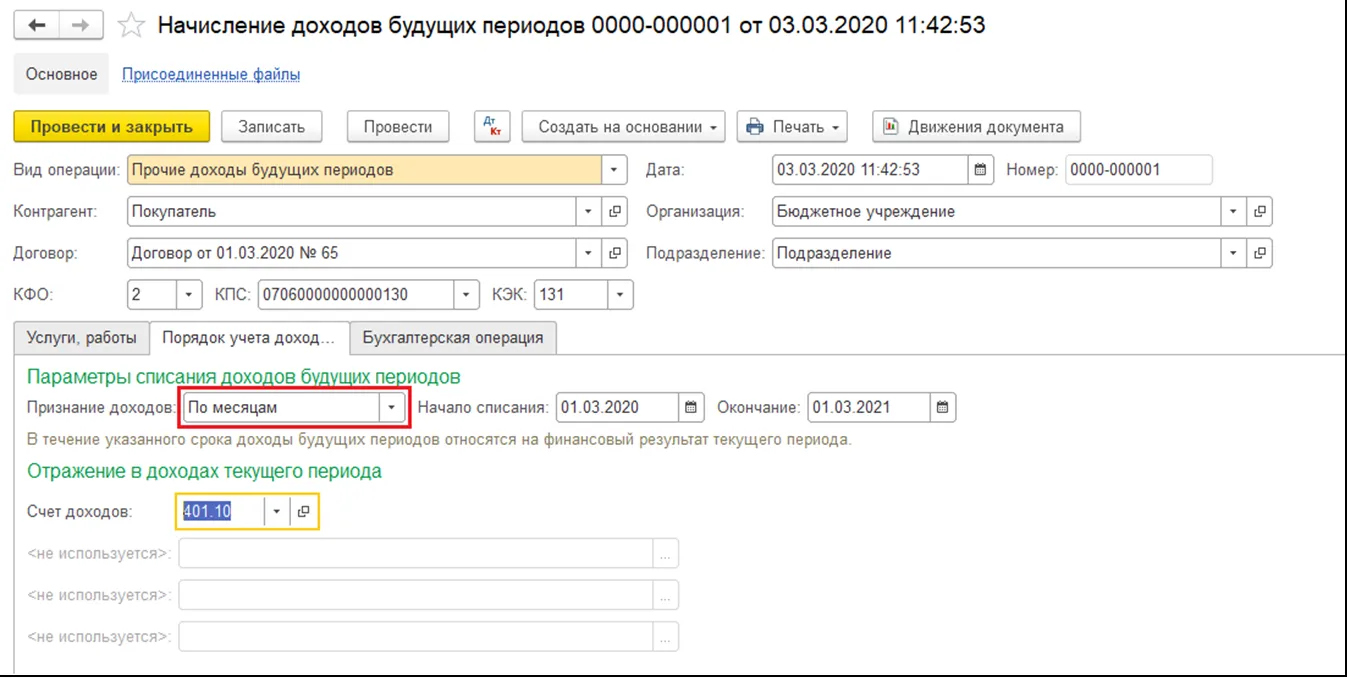This screenshot has width=1350, height=678.
Task: Add document to favorites with star
Action: 131,27
